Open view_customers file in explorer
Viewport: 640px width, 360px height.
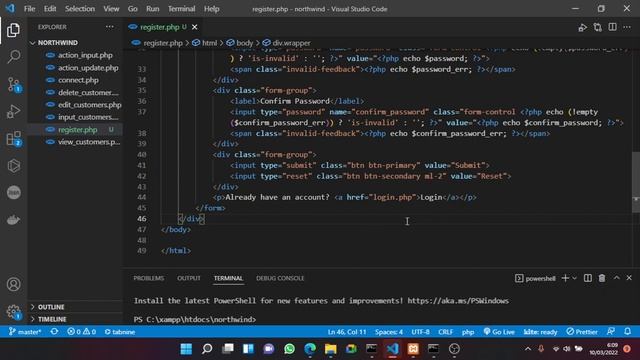[75, 142]
